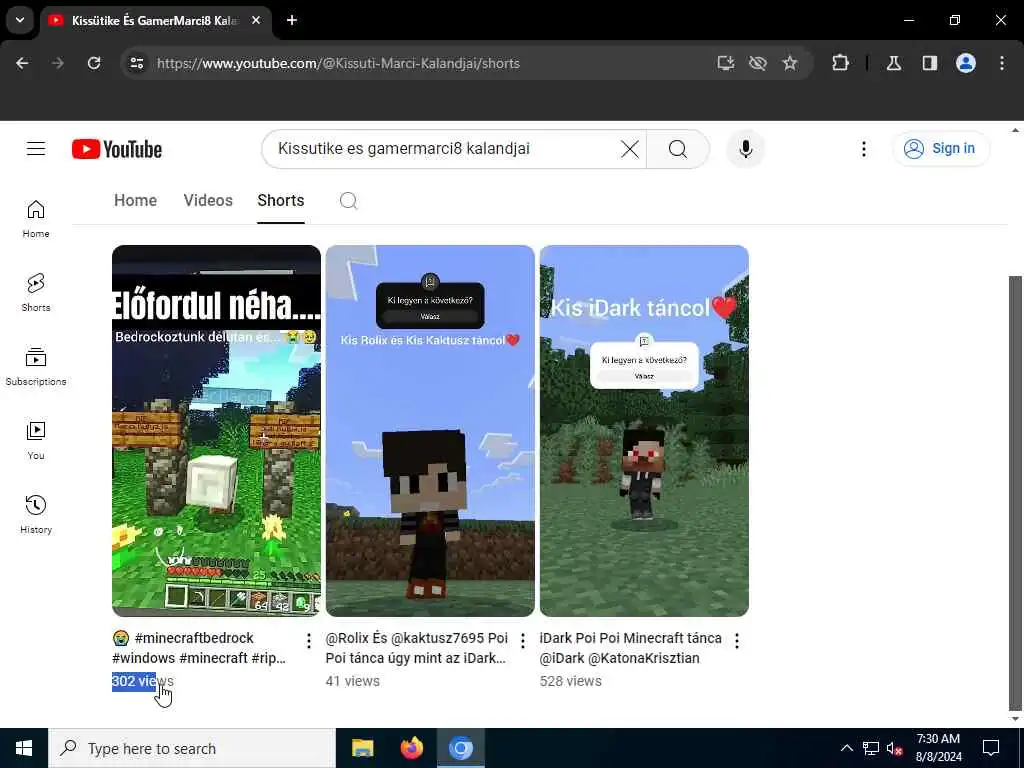Go back with the browser back arrow

[x=22, y=63]
